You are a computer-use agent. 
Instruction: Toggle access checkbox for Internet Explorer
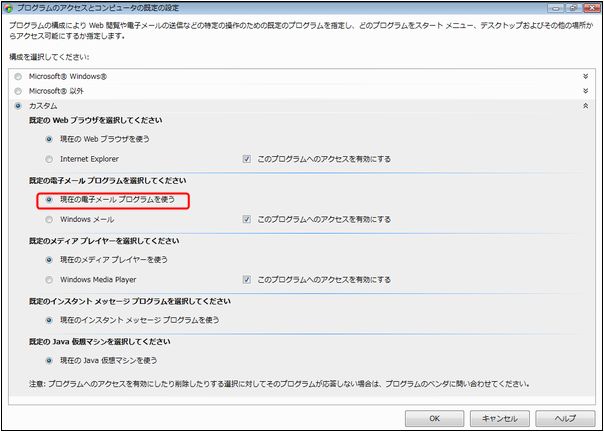pos(247,159)
